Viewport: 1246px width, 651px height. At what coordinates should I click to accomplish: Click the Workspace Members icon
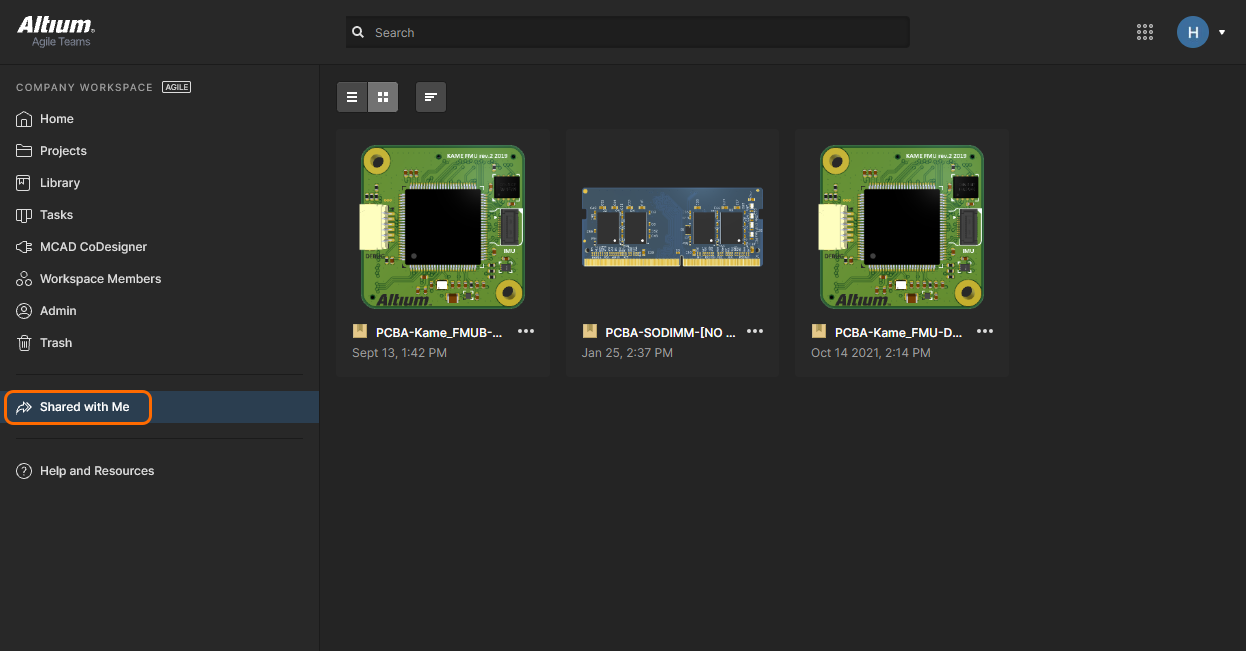[25, 279]
